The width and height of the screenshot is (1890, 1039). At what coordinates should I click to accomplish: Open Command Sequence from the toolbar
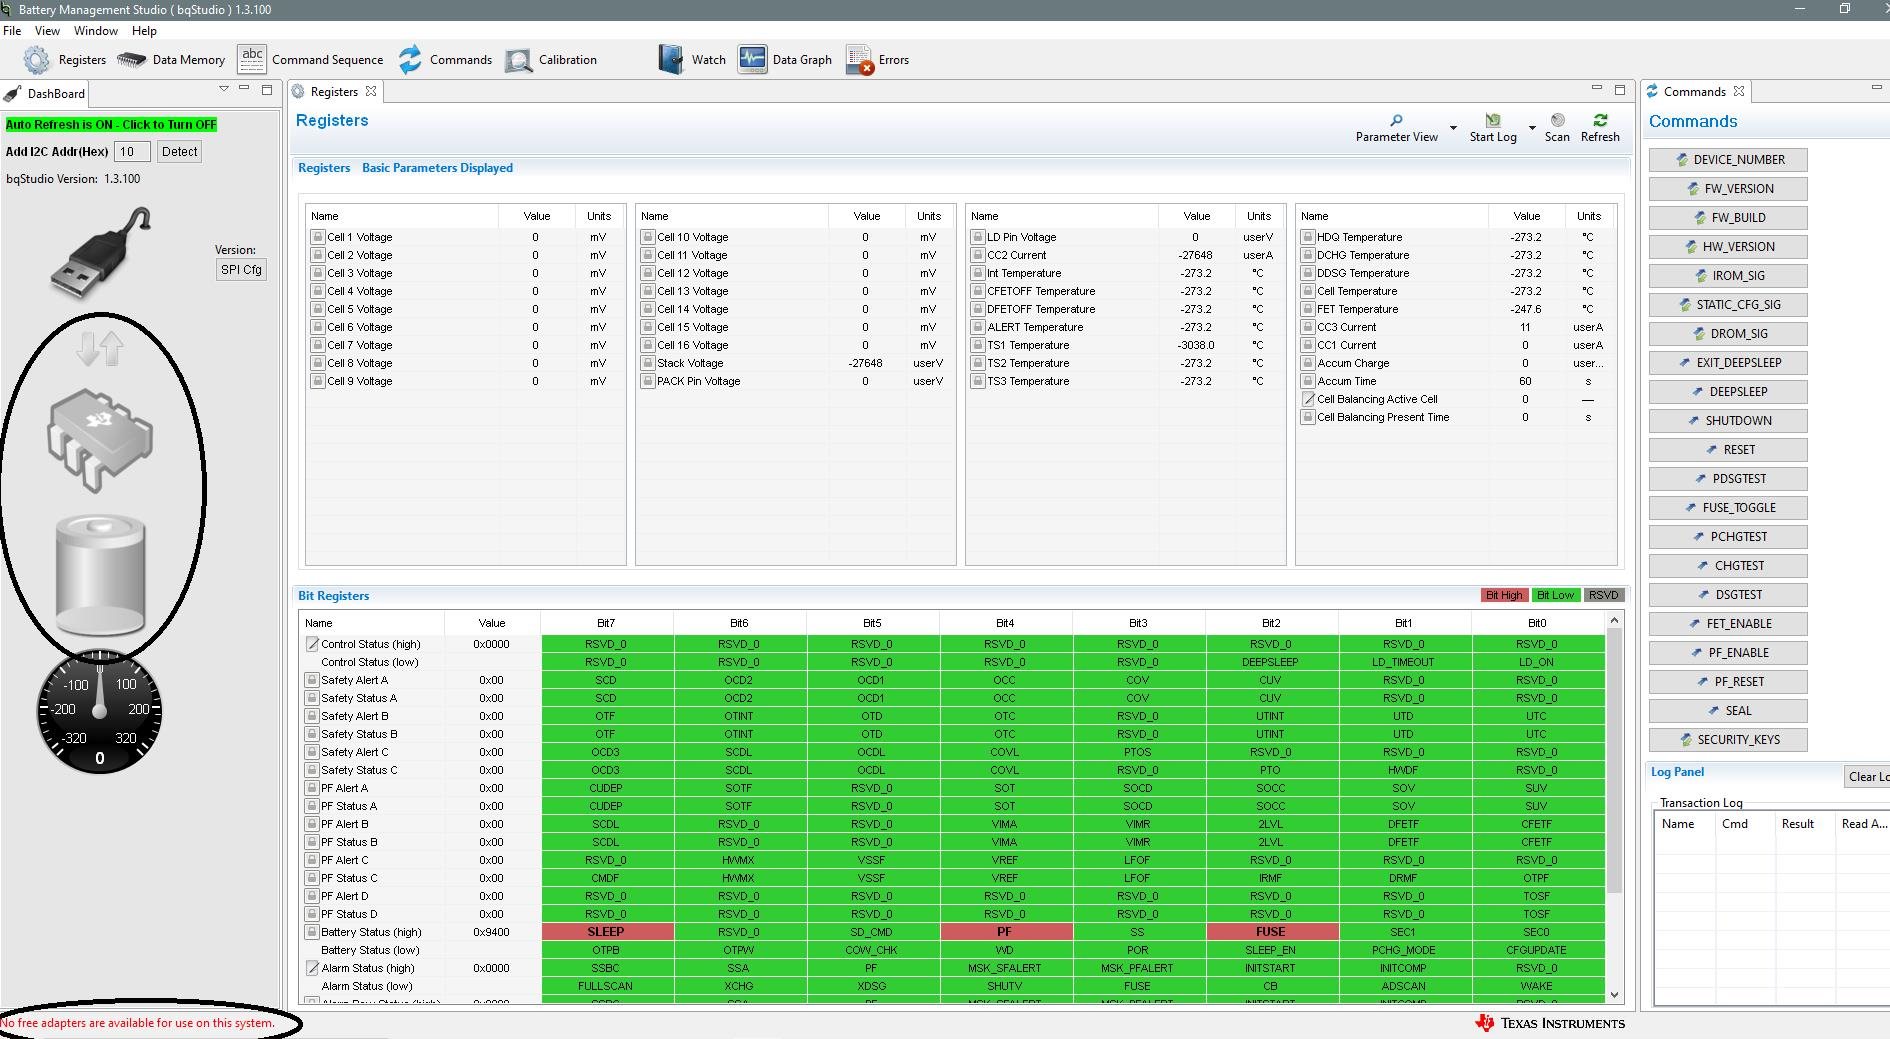pyautogui.click(x=310, y=60)
